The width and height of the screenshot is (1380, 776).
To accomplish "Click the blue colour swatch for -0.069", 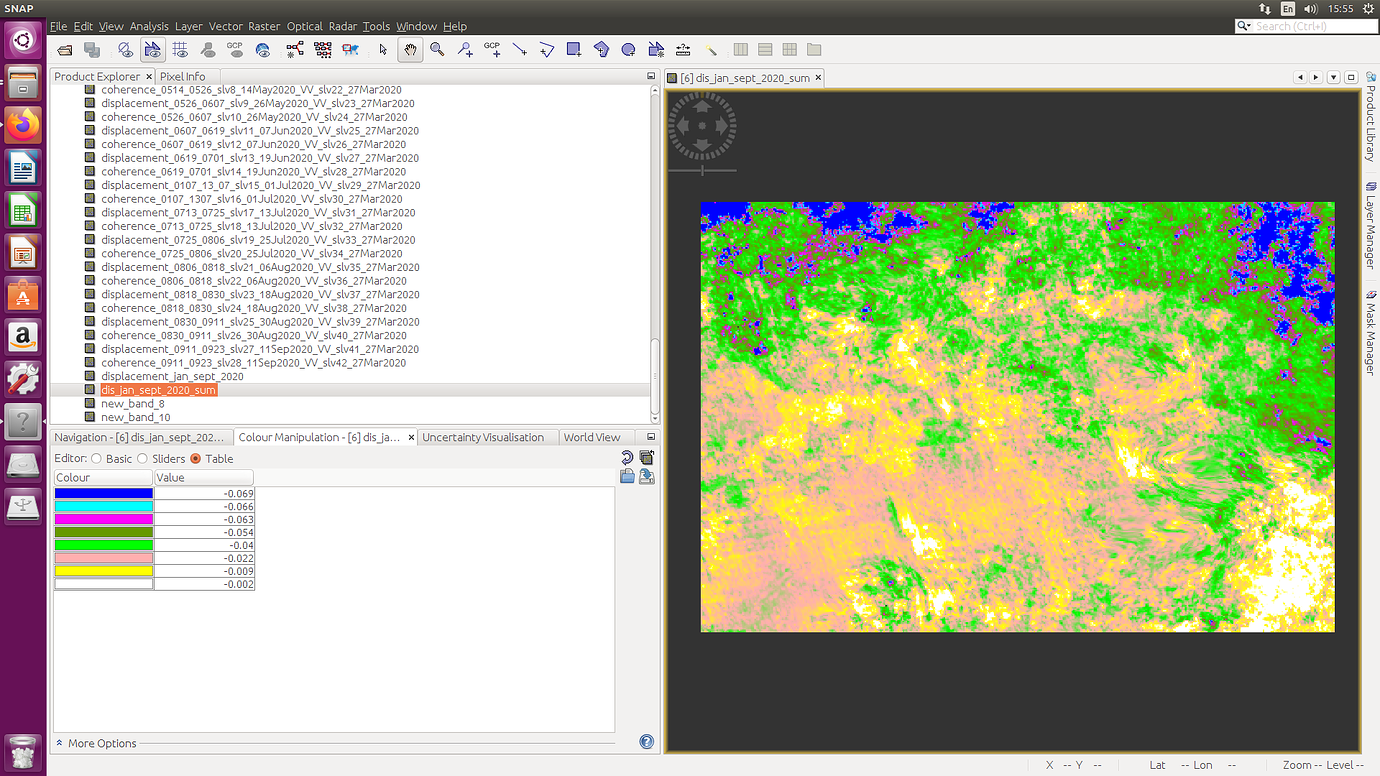I will (x=104, y=493).
